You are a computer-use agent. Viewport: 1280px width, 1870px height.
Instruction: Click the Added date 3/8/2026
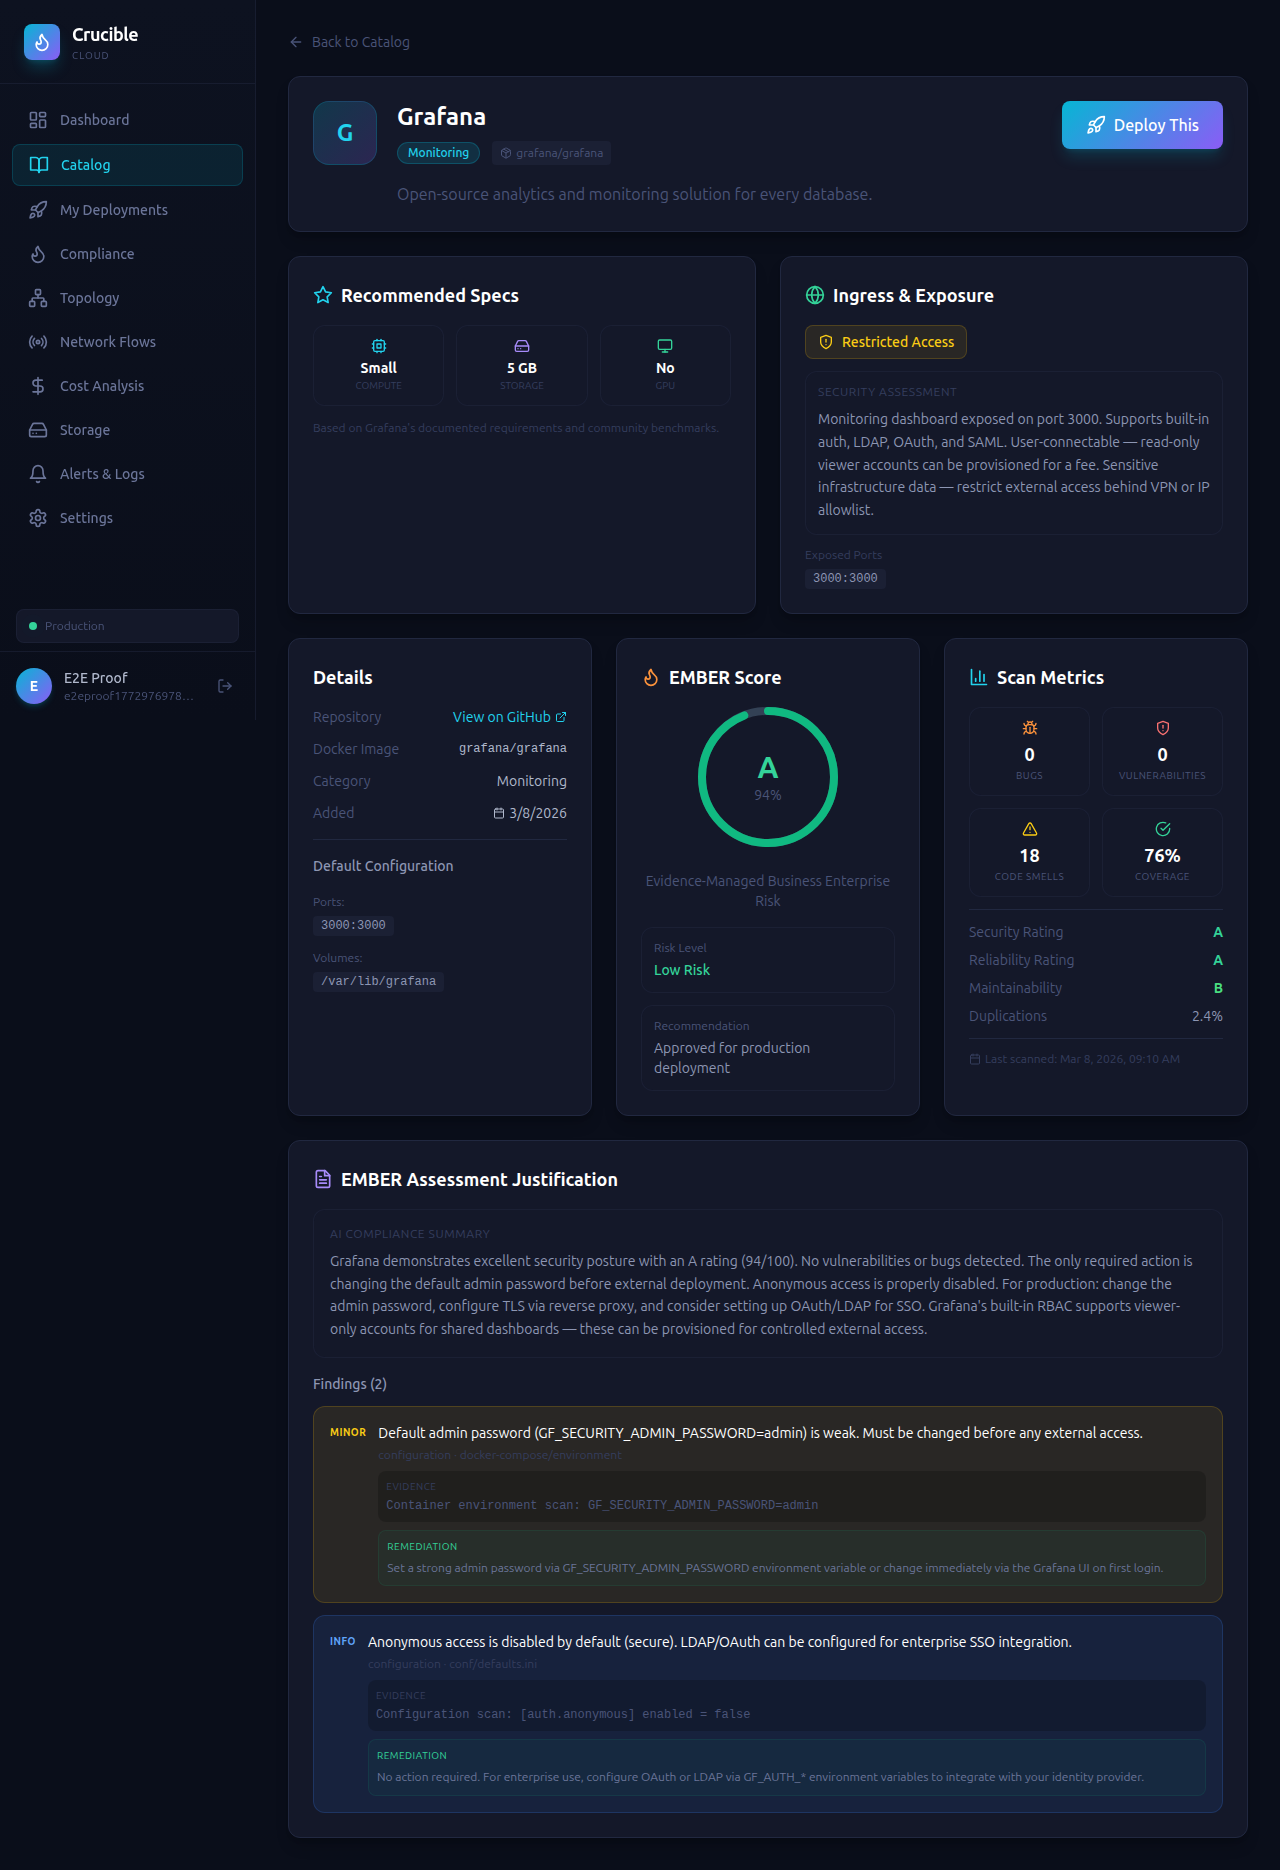(x=530, y=813)
